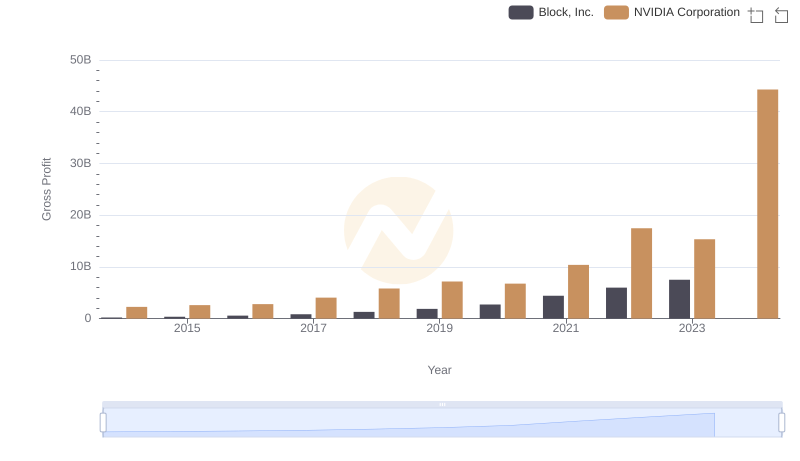800x461 pixels.
Task: Click the x-axis label 2023
Action: [692, 328]
